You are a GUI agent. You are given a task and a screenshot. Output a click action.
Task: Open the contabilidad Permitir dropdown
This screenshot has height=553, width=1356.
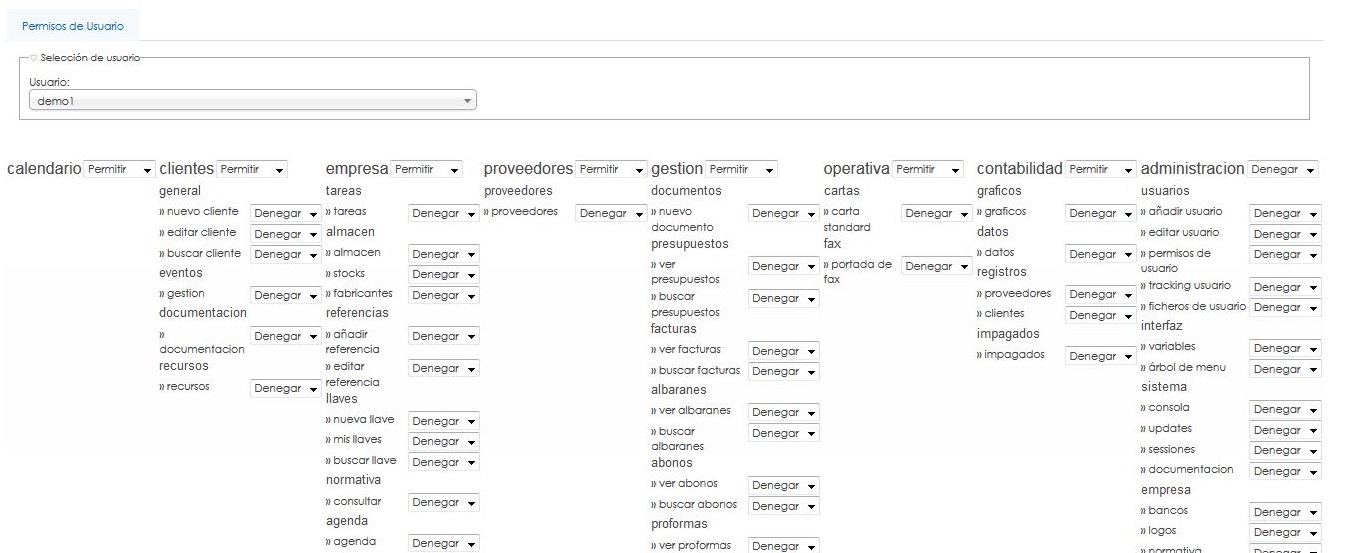tap(1100, 170)
